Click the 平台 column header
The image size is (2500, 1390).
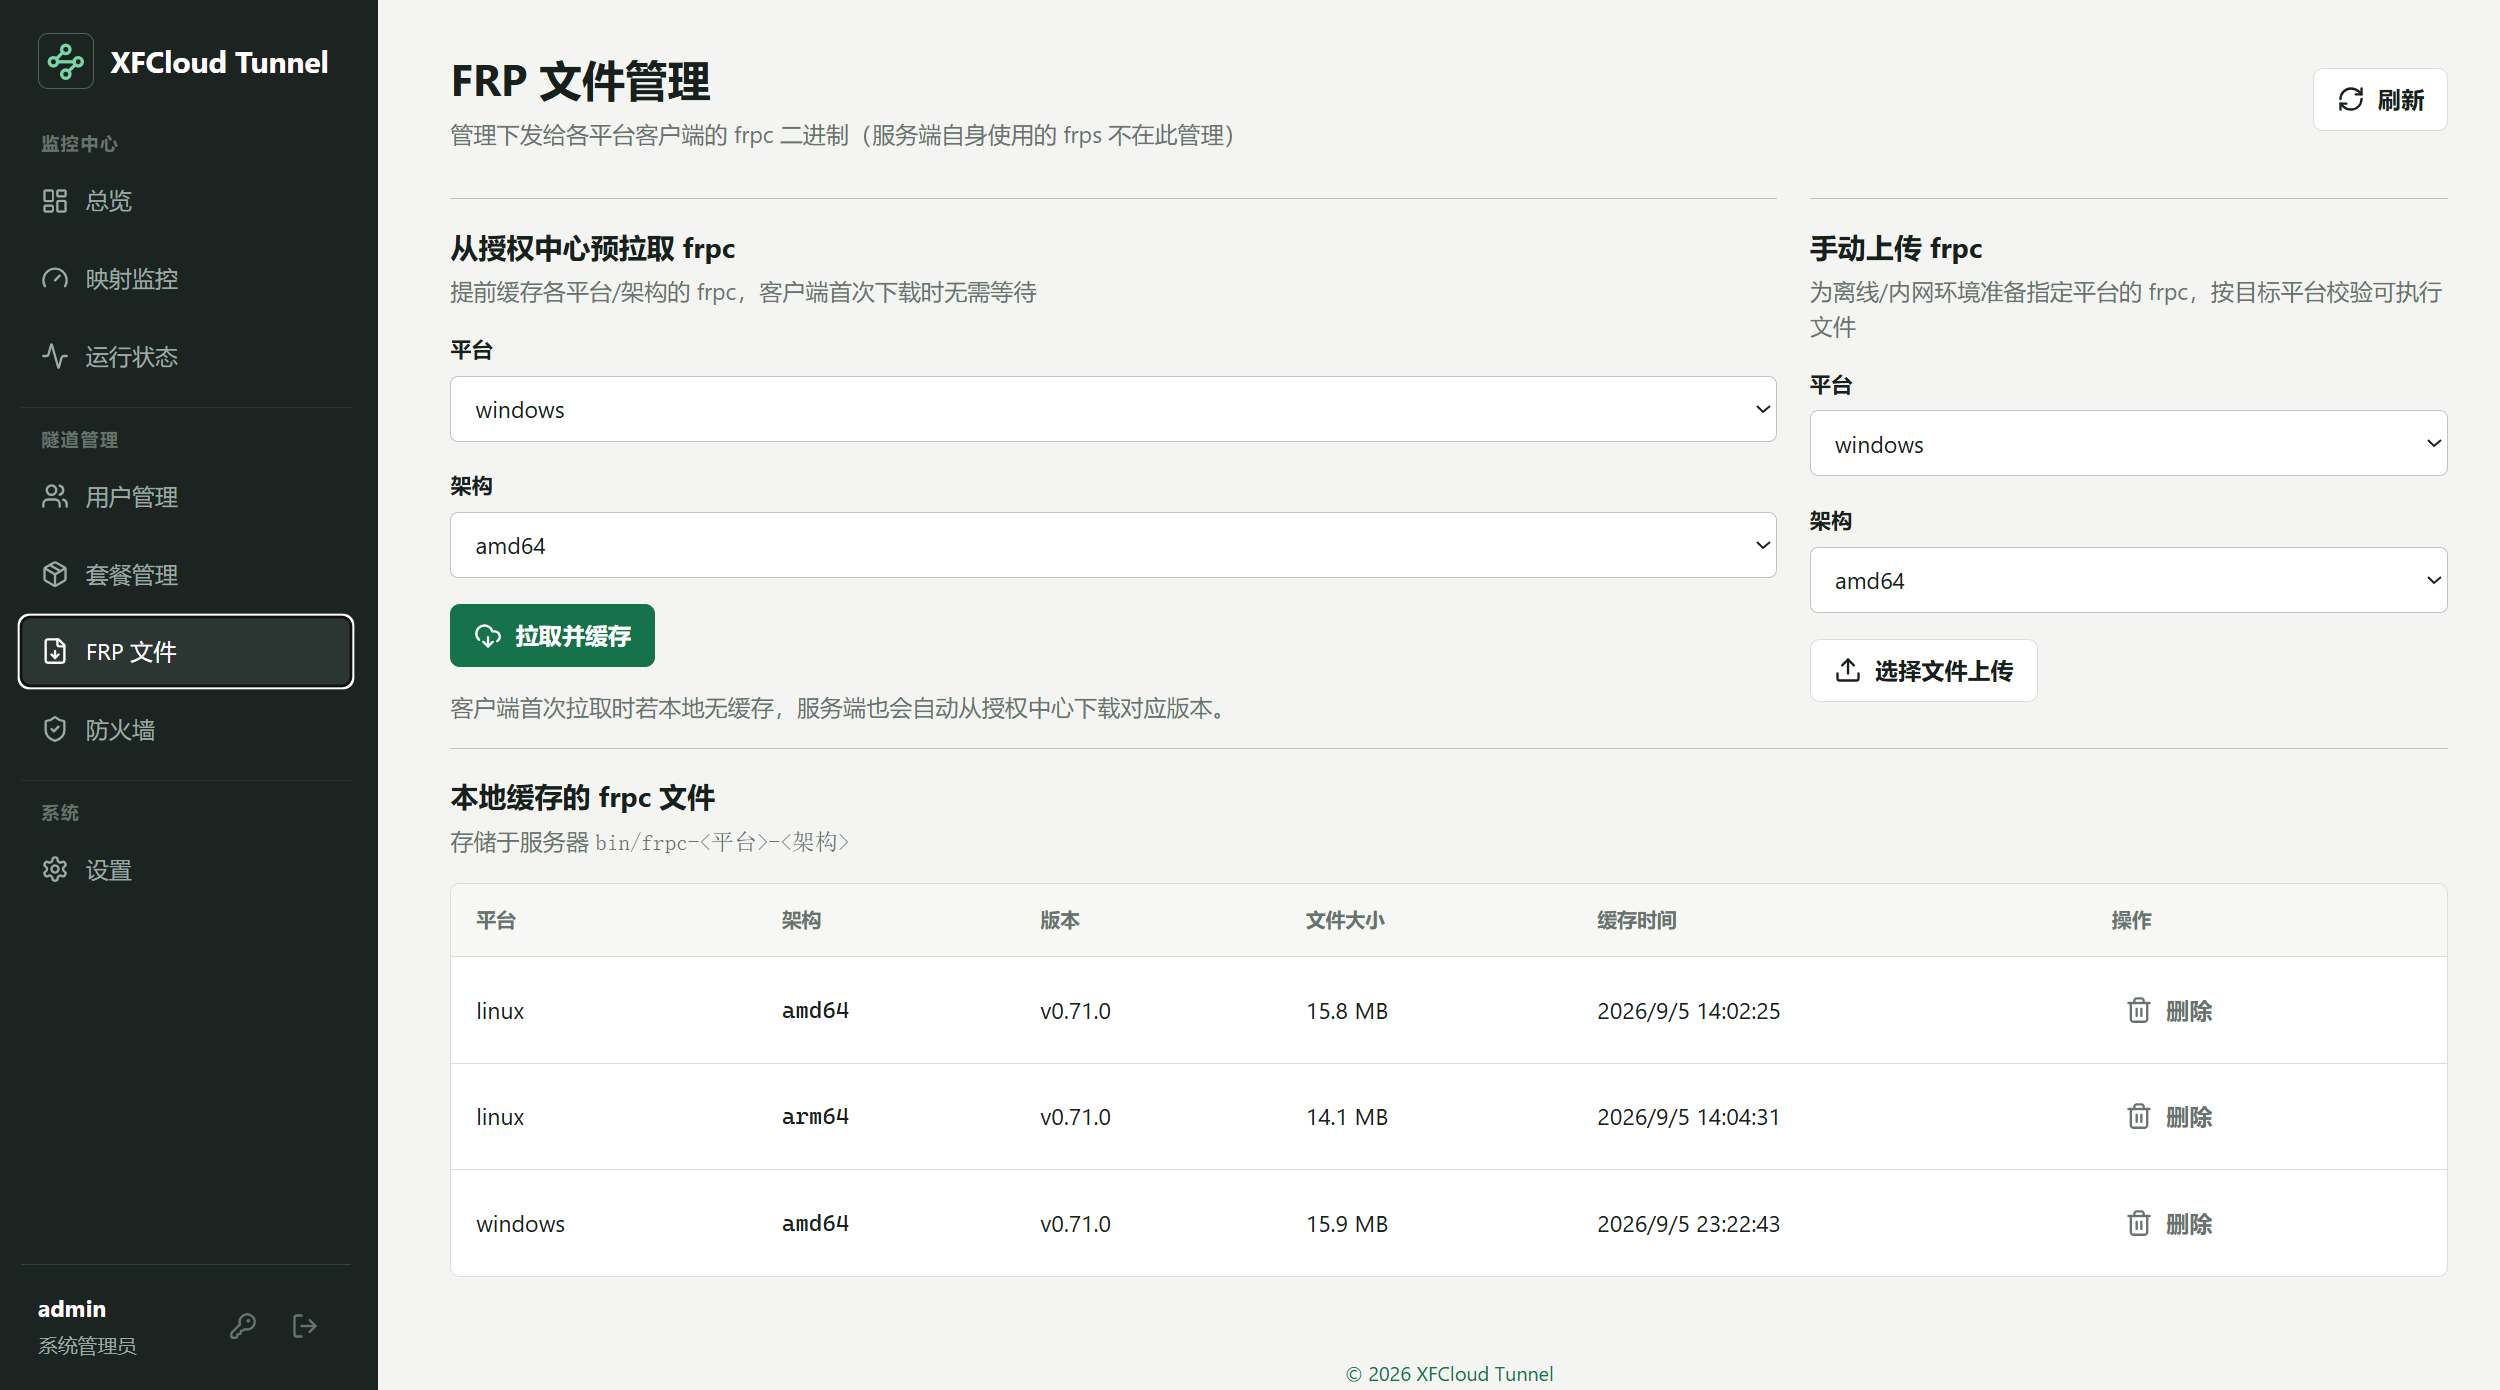click(496, 920)
